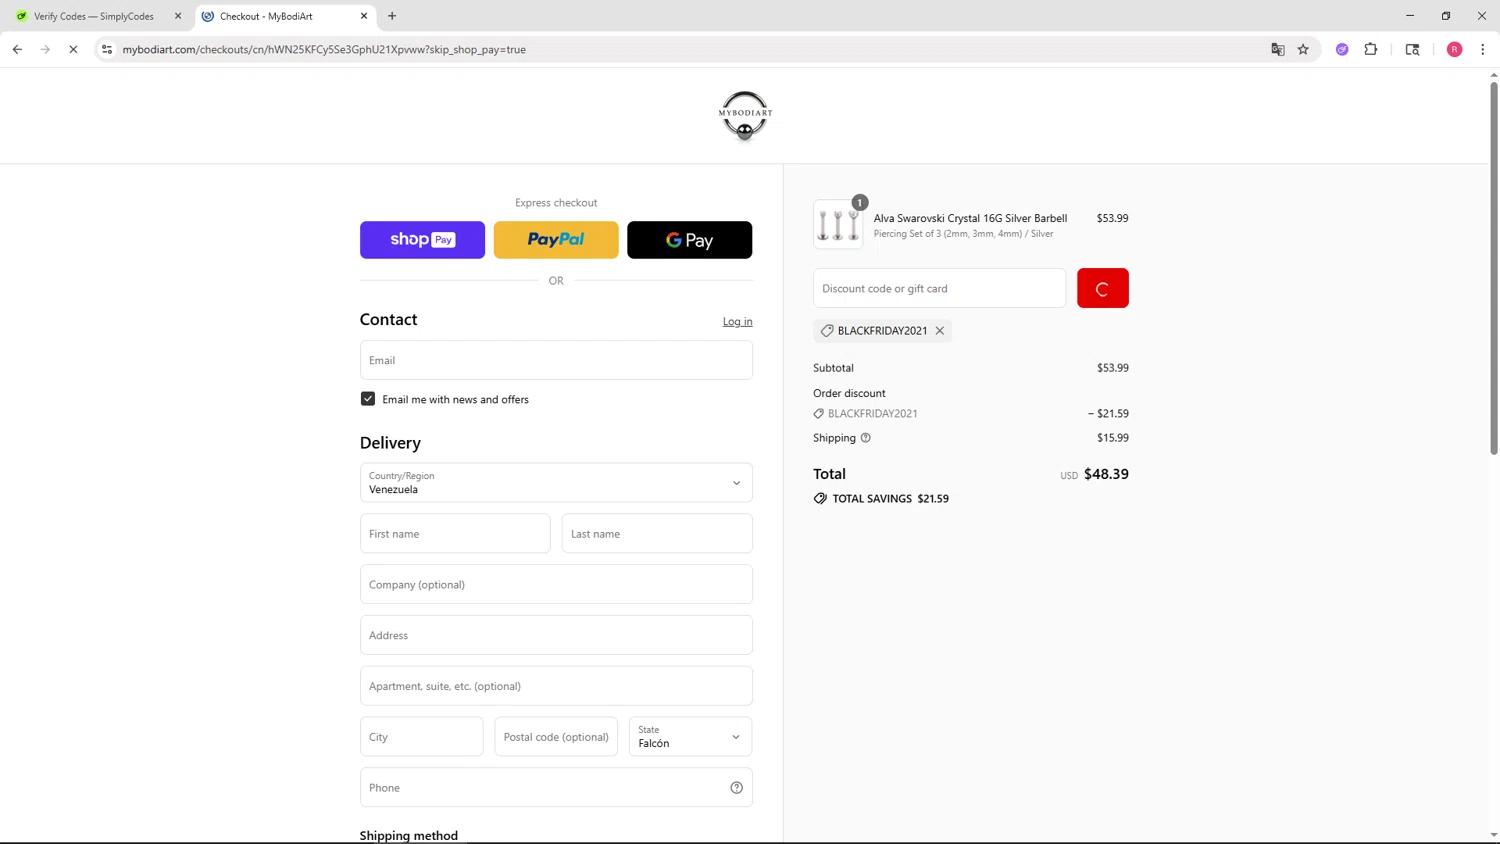Click the discount amount – $21.59
The image size is (1500, 844).
[1108, 413]
